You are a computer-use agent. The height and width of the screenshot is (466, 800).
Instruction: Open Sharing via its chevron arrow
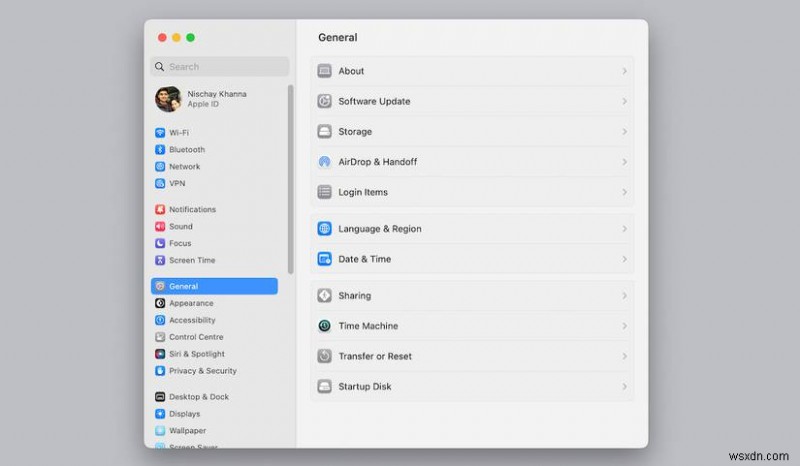624,296
